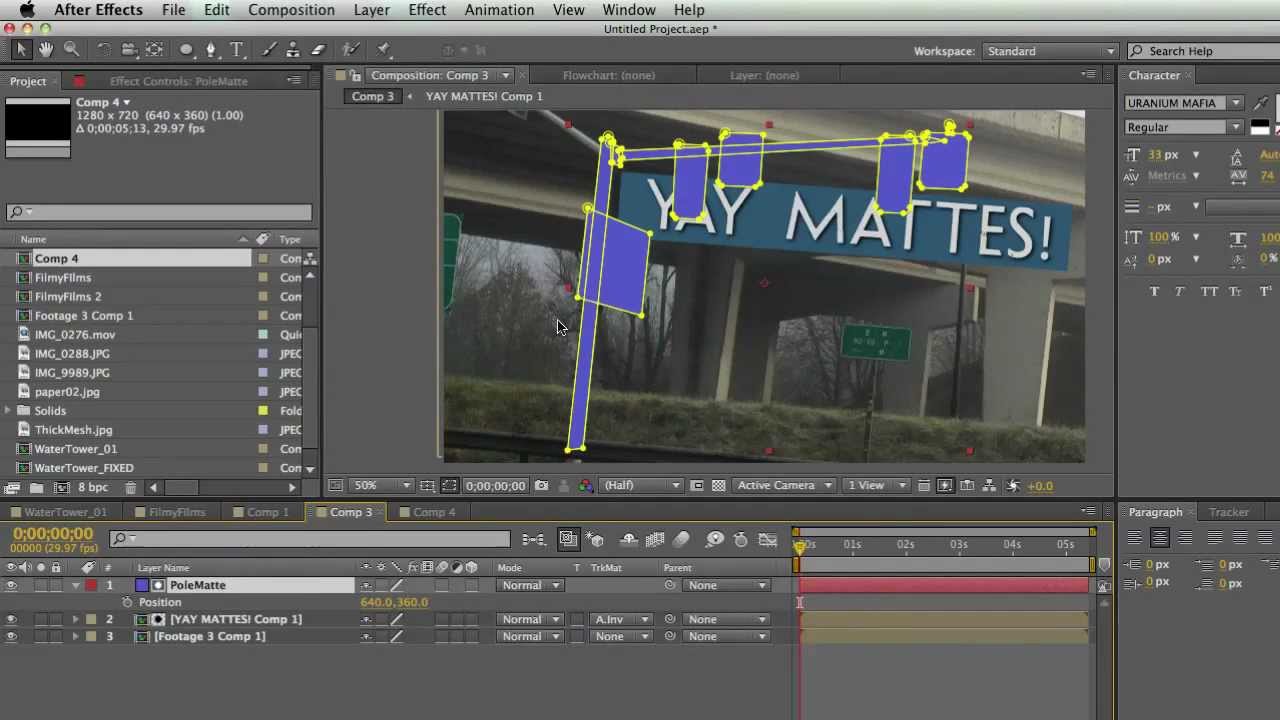Open the Active Camera dropdown
The height and width of the screenshot is (720, 1280).
tap(784, 486)
